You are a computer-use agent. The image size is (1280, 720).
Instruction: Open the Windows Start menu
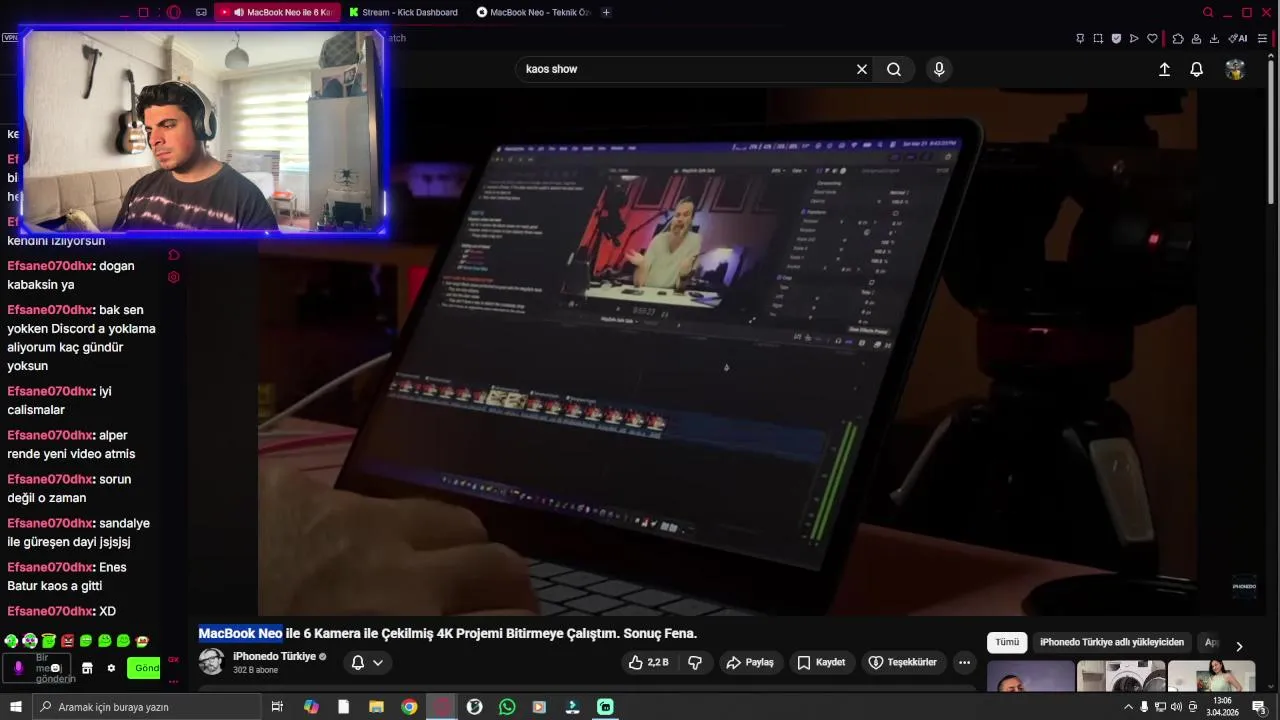16,707
